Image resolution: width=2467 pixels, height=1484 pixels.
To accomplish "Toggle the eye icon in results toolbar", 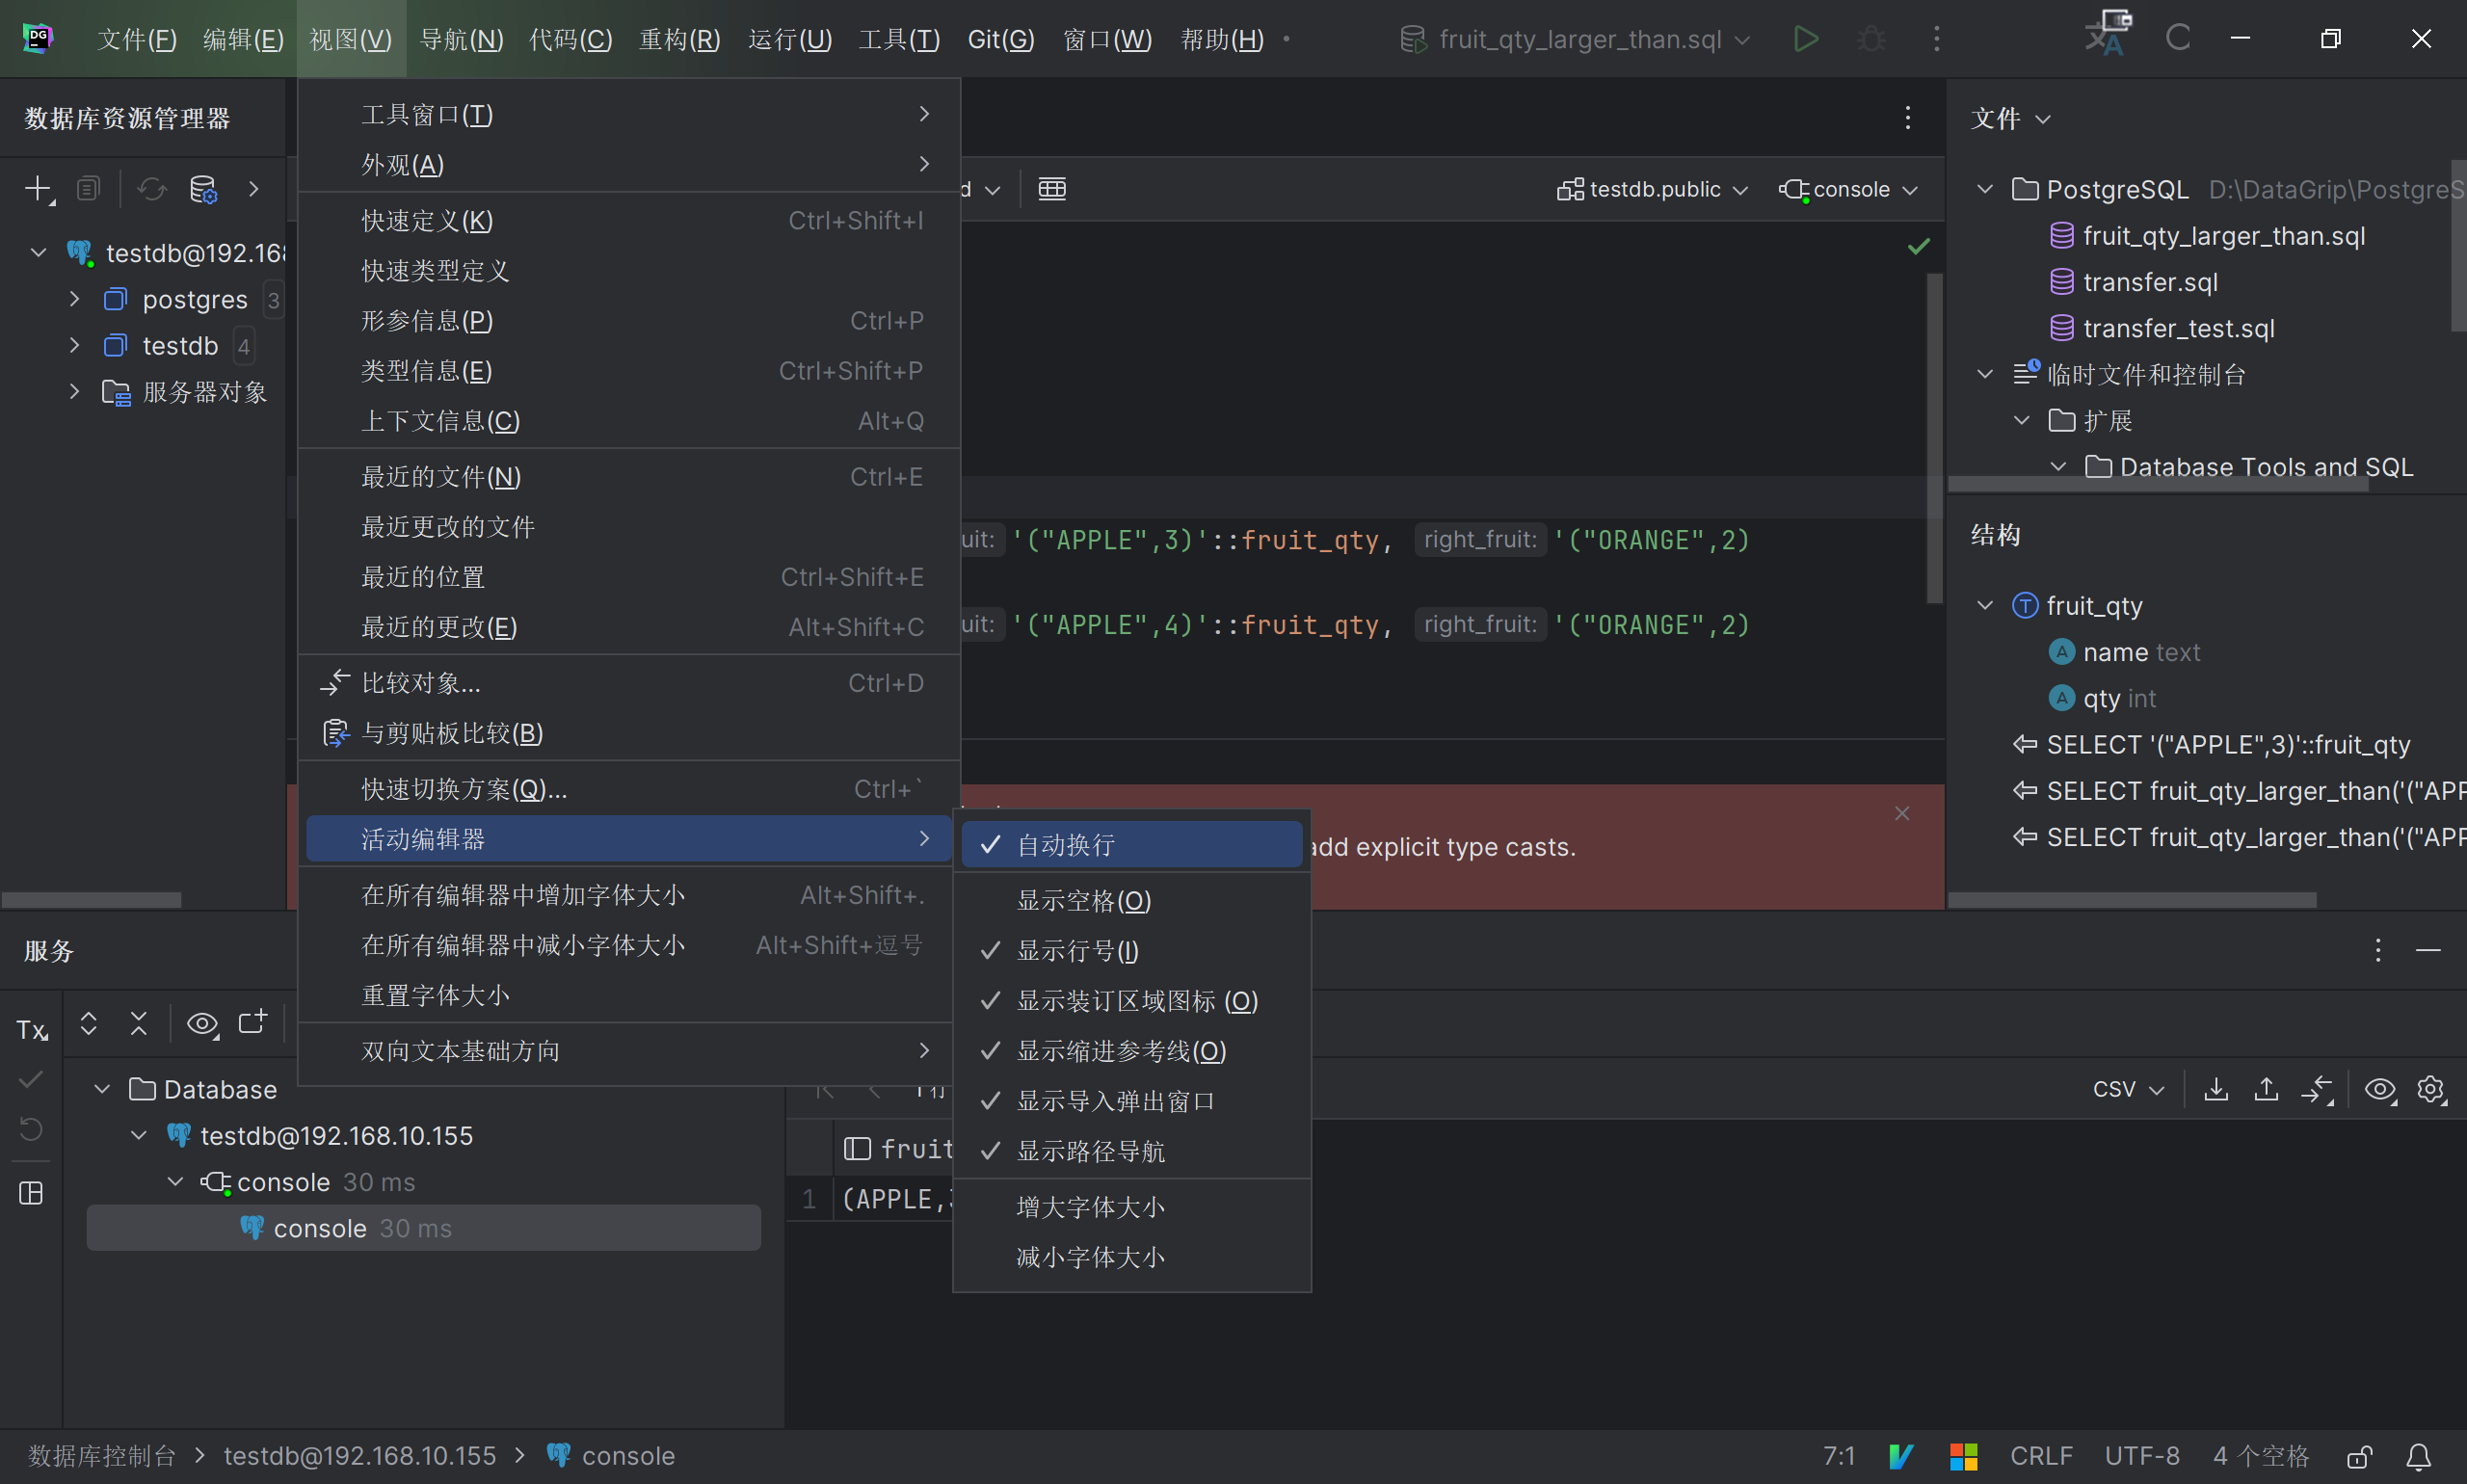I will pyautogui.click(x=2380, y=1089).
